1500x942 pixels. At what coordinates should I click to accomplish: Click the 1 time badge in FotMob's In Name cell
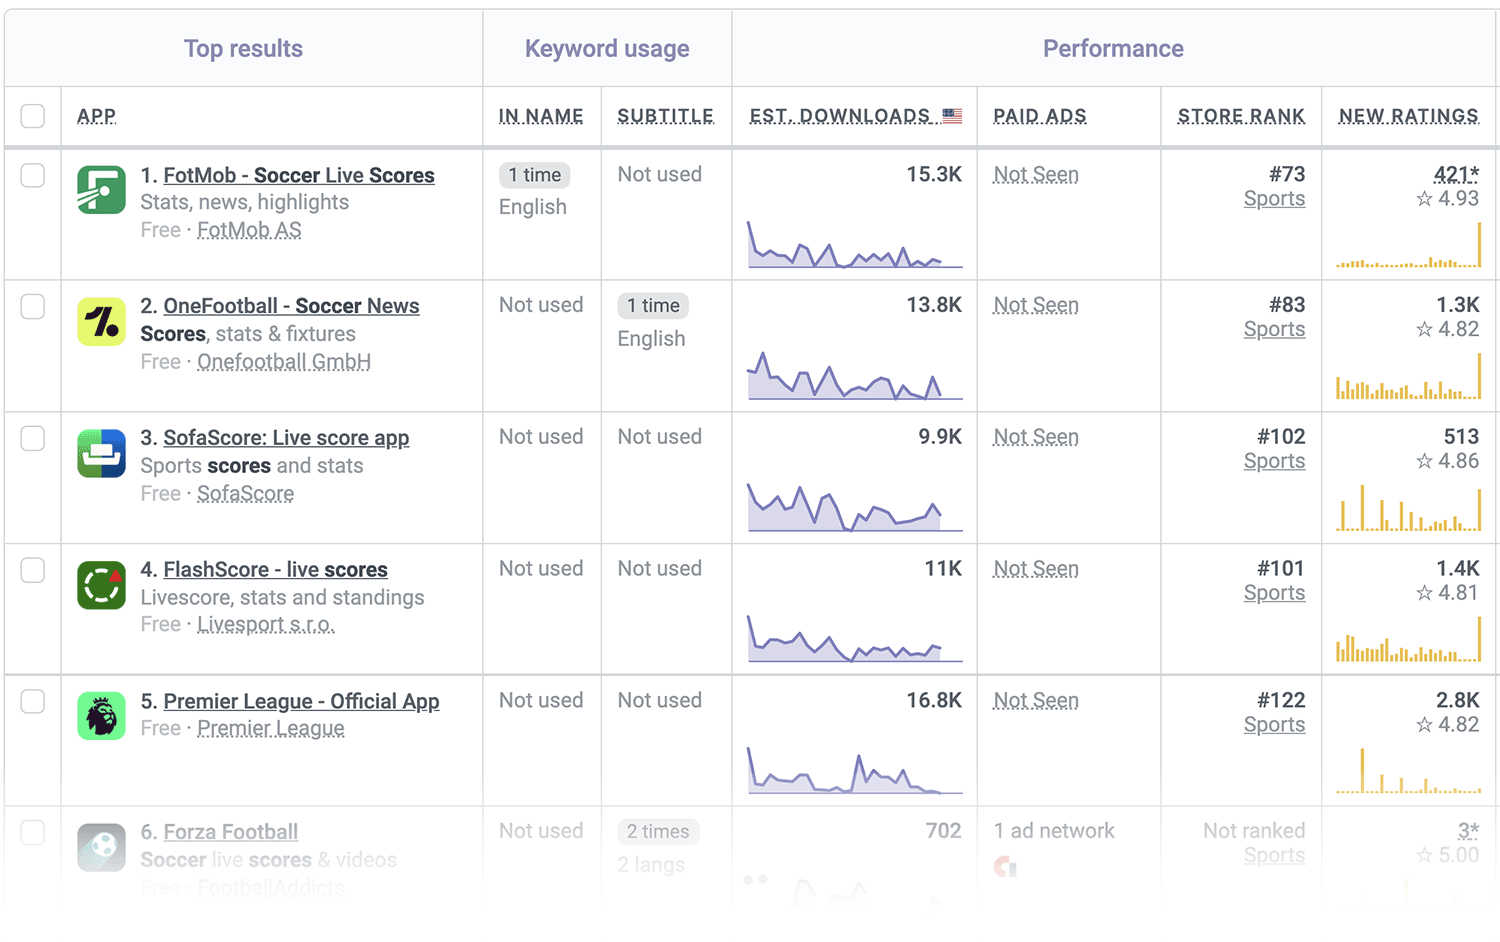535,175
